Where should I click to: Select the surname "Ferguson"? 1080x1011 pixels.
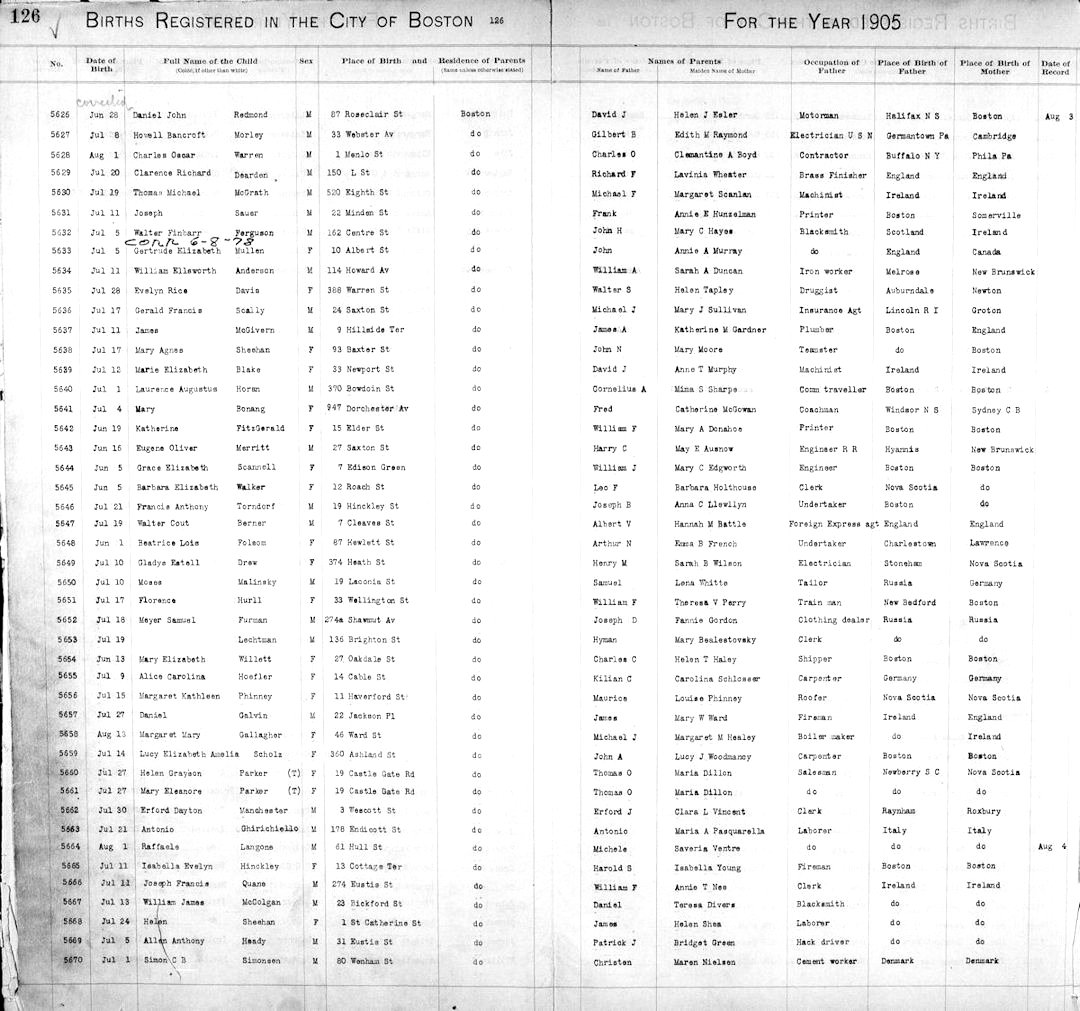(254, 233)
